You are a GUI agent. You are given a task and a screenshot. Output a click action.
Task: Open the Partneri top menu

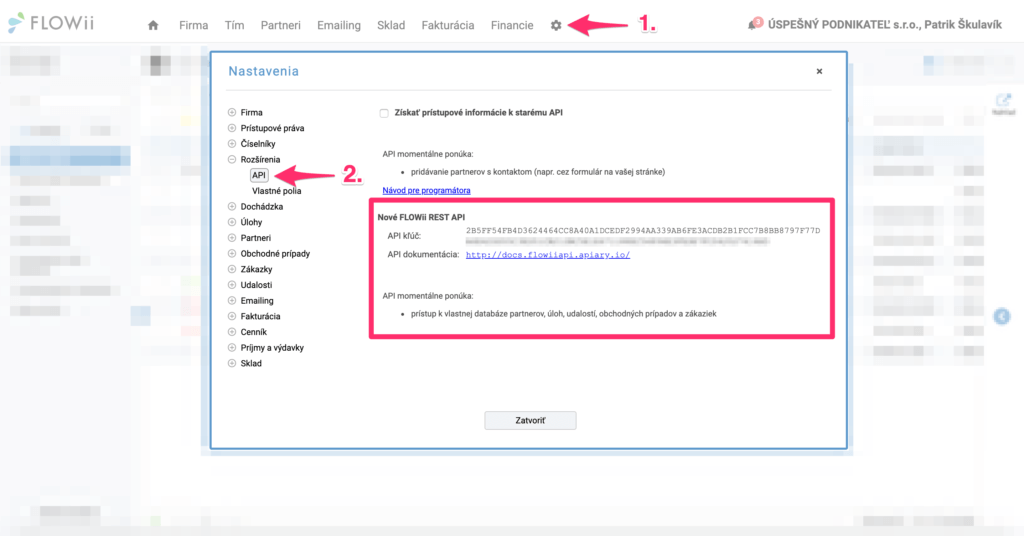[x=281, y=25]
